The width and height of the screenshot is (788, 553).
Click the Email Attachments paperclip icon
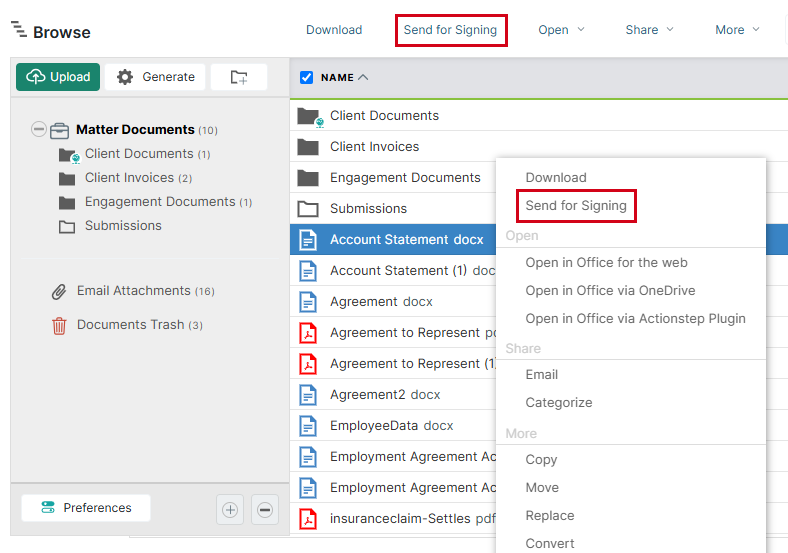coord(59,292)
